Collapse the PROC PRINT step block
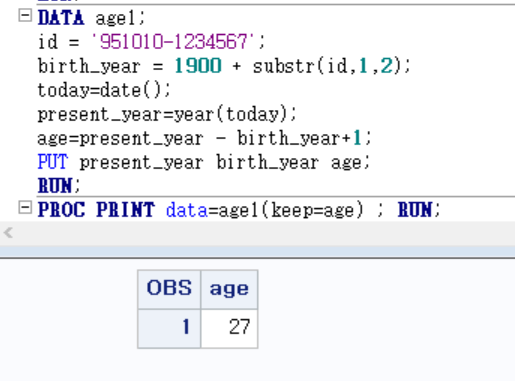This screenshot has height=381, width=515. [25, 208]
